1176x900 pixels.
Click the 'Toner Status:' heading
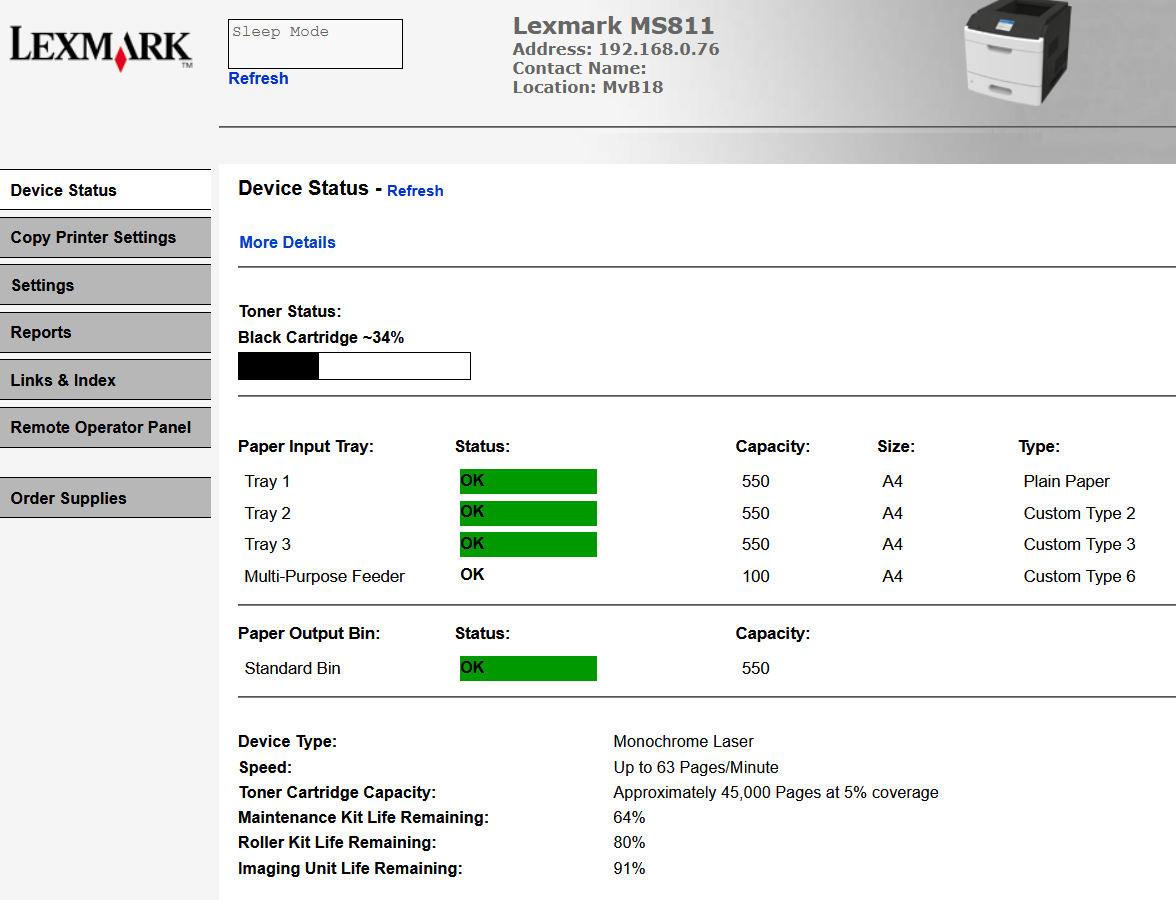pyautogui.click(x=290, y=311)
